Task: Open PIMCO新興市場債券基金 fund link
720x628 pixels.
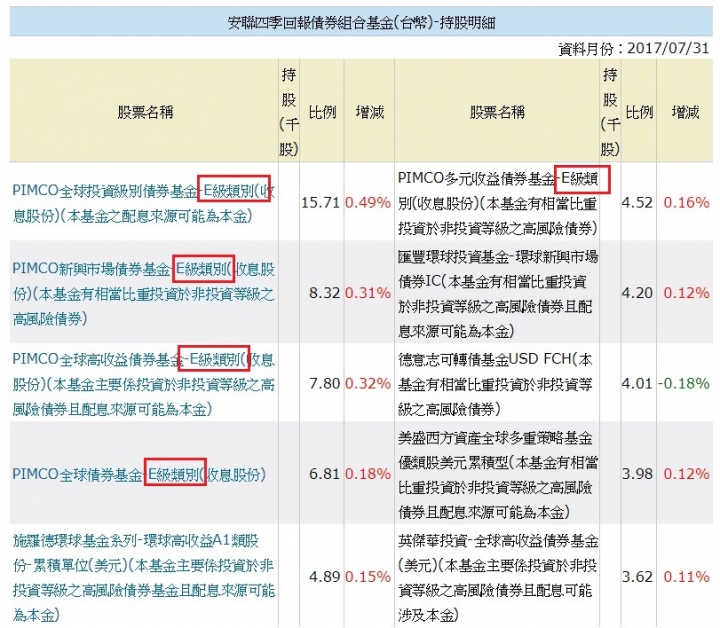Action: click(x=143, y=293)
